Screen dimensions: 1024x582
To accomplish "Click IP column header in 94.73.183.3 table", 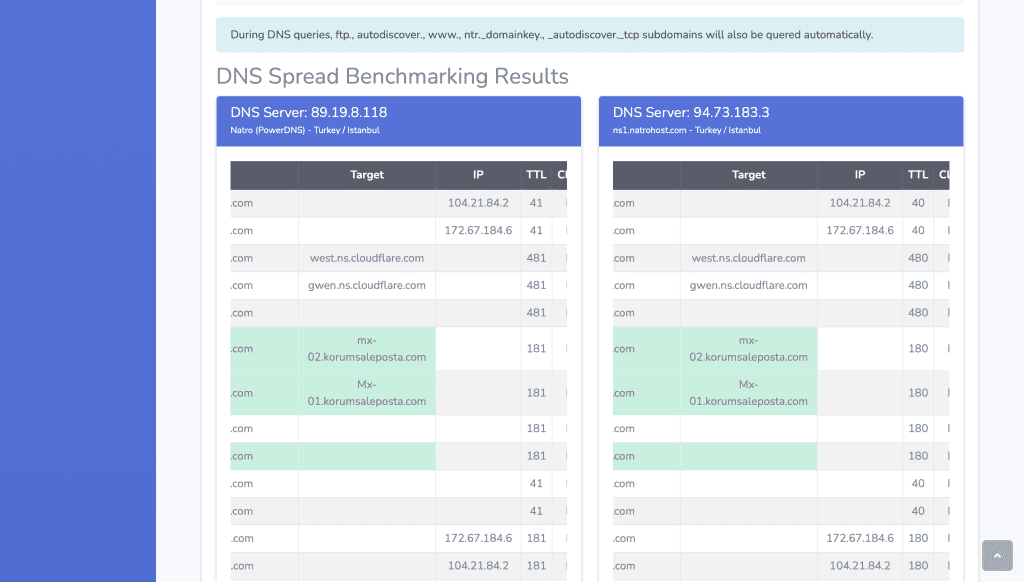I will 860,175.
